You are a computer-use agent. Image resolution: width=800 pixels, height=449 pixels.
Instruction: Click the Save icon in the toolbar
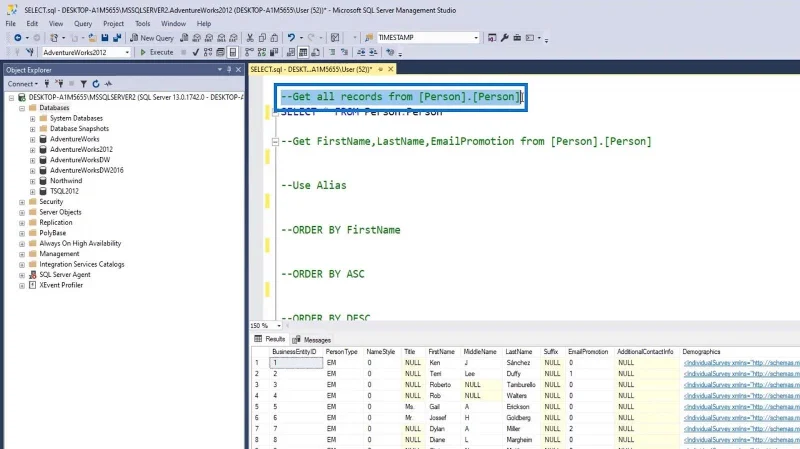[105, 38]
